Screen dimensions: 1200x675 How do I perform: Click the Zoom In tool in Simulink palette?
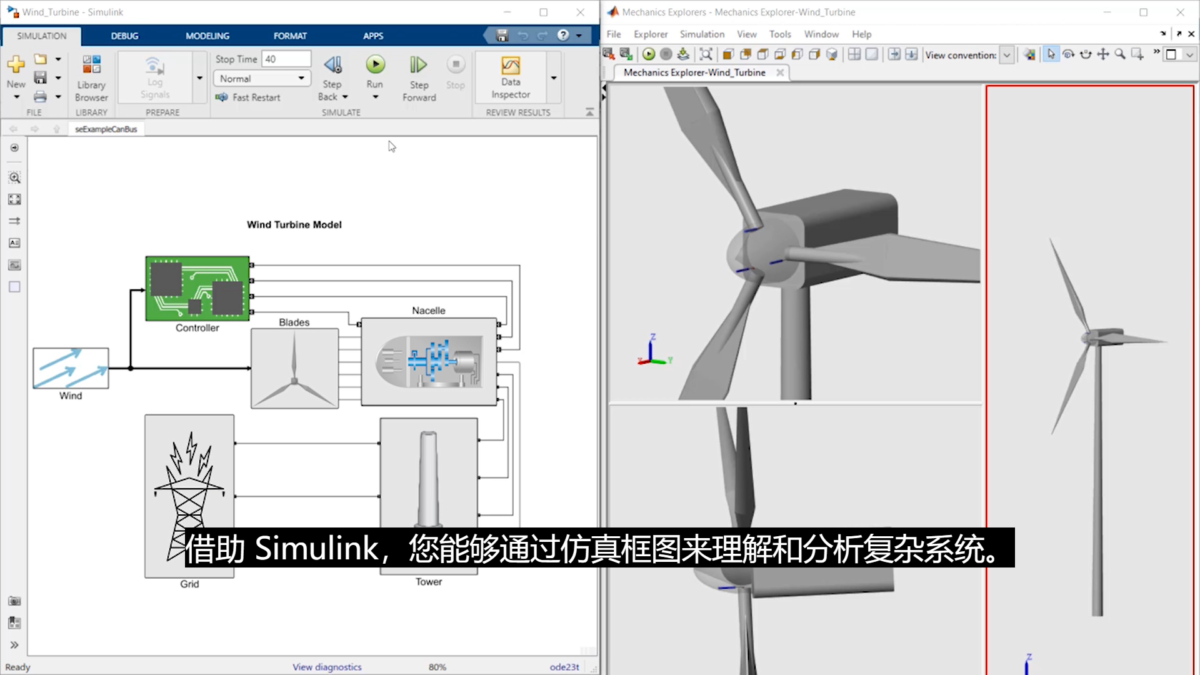coord(14,178)
